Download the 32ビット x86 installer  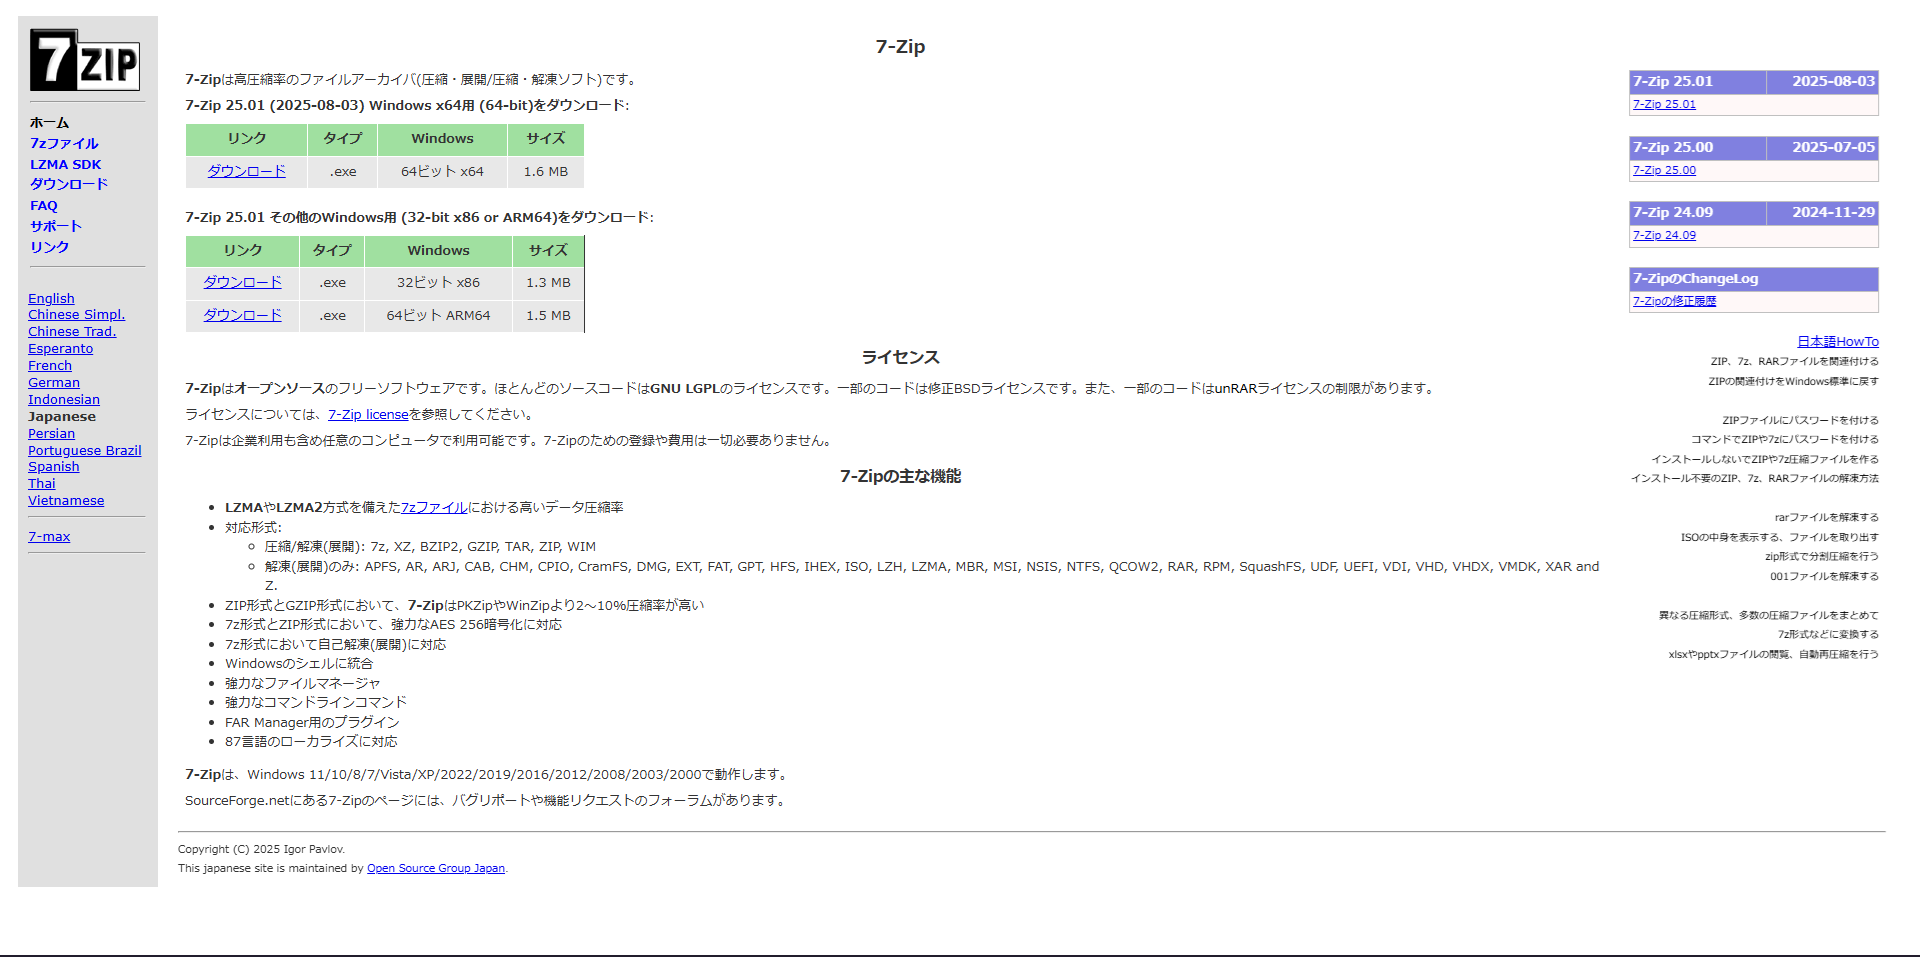[x=241, y=283]
